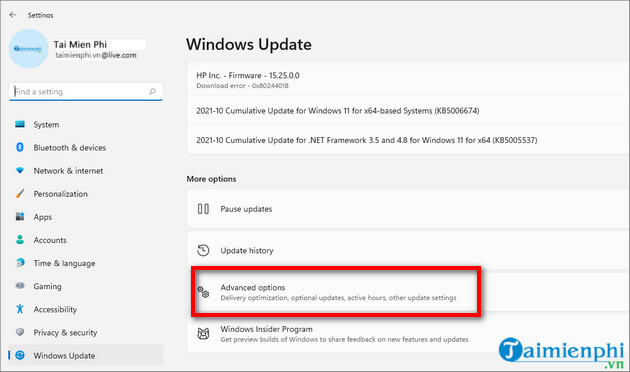630x372 pixels.
Task: Open Windows Insider Program
Action: 408,333
